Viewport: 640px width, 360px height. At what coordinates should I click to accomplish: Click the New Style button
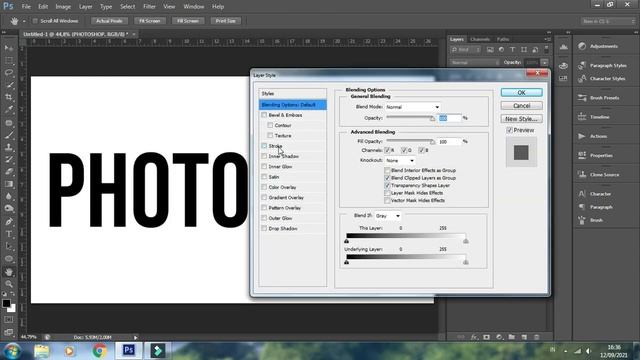pos(522,119)
